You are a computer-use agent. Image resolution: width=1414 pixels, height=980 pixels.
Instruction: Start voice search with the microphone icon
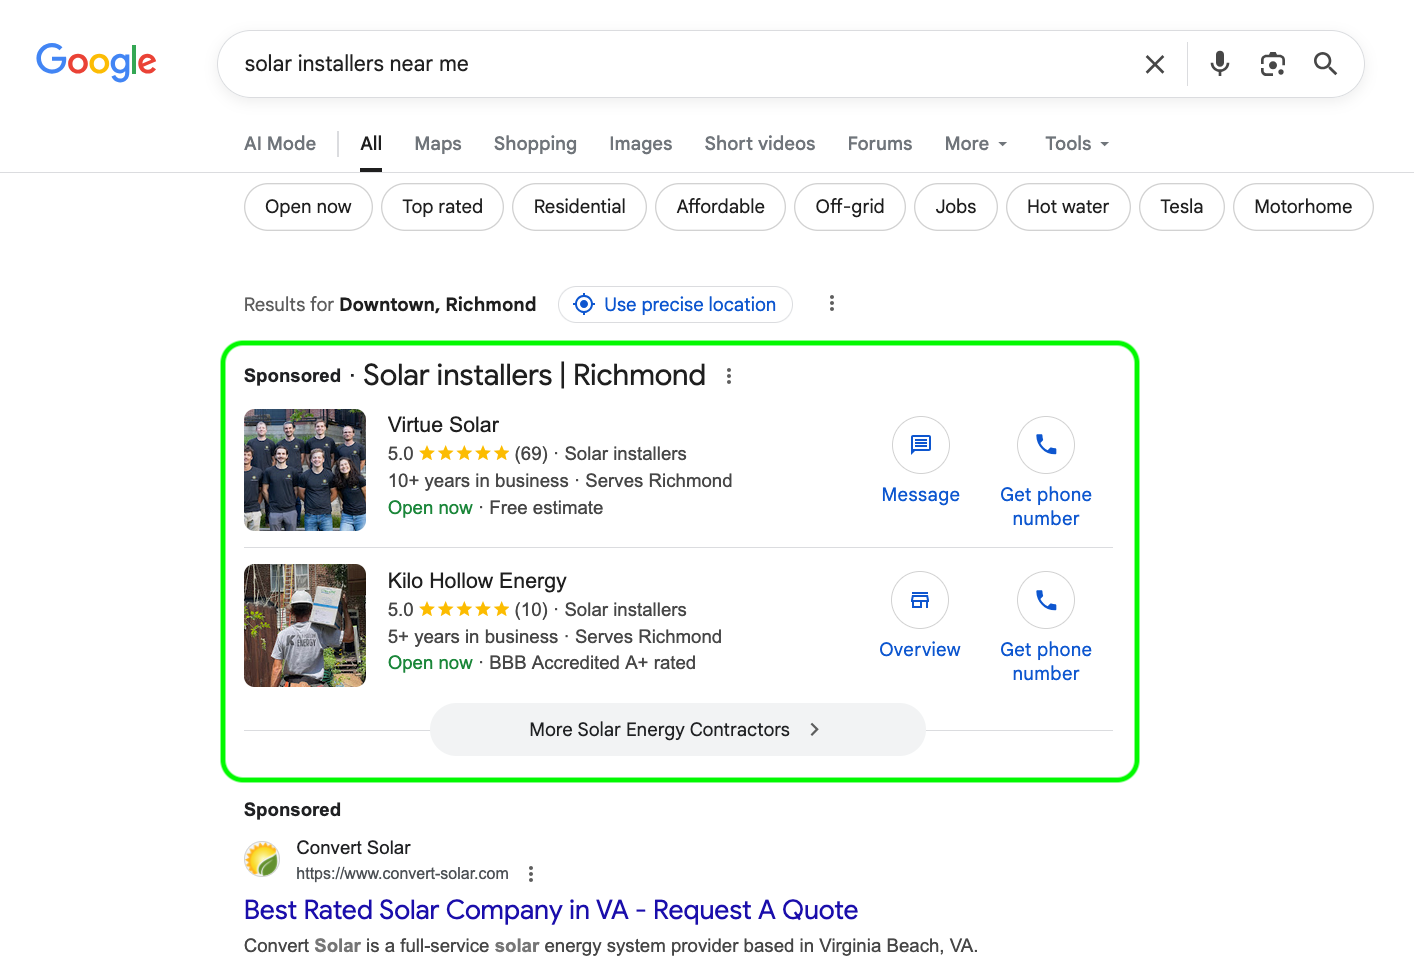[x=1219, y=64]
